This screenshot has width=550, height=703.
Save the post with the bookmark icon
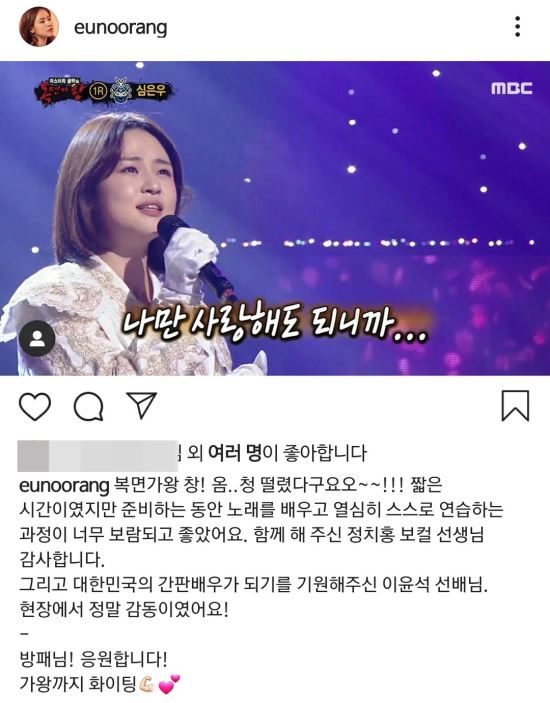(515, 406)
